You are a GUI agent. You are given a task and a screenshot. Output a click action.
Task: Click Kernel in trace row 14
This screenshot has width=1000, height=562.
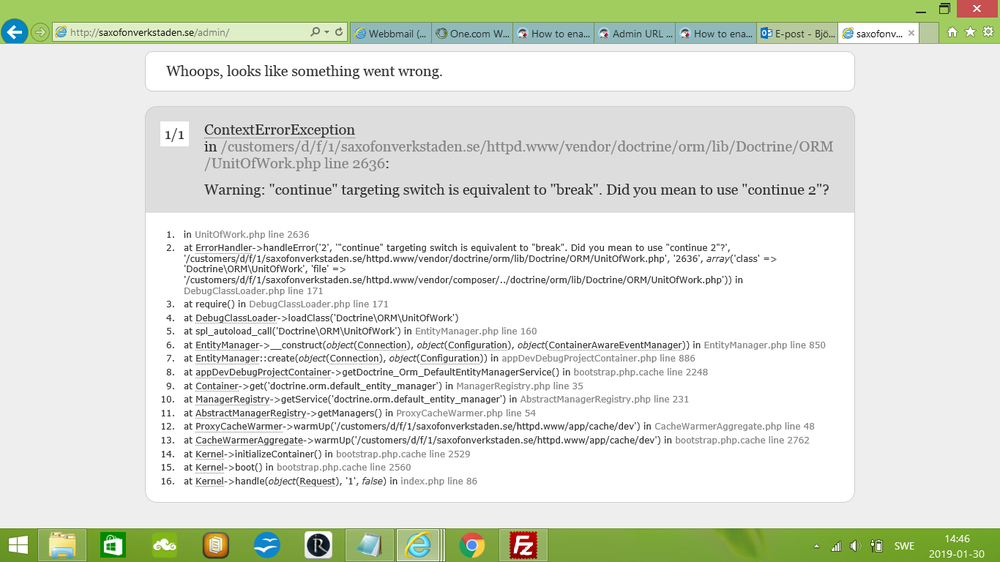pos(209,454)
